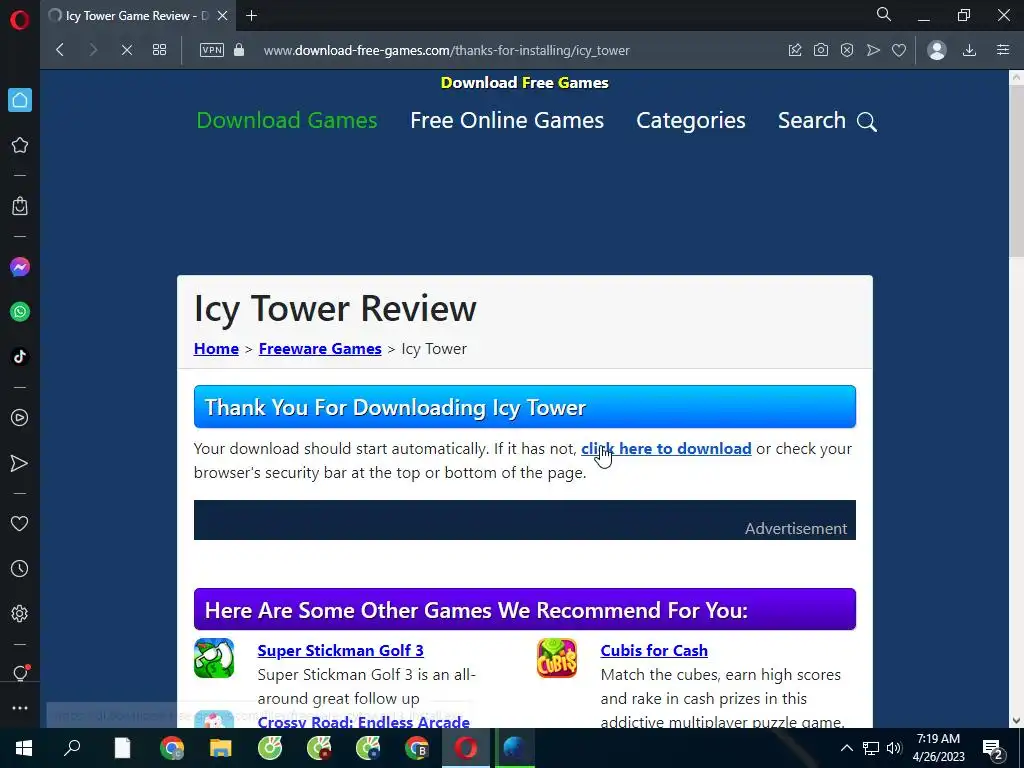Send page via My Flow toolbar icon
This screenshot has height=768, width=1024.
tap(873, 50)
